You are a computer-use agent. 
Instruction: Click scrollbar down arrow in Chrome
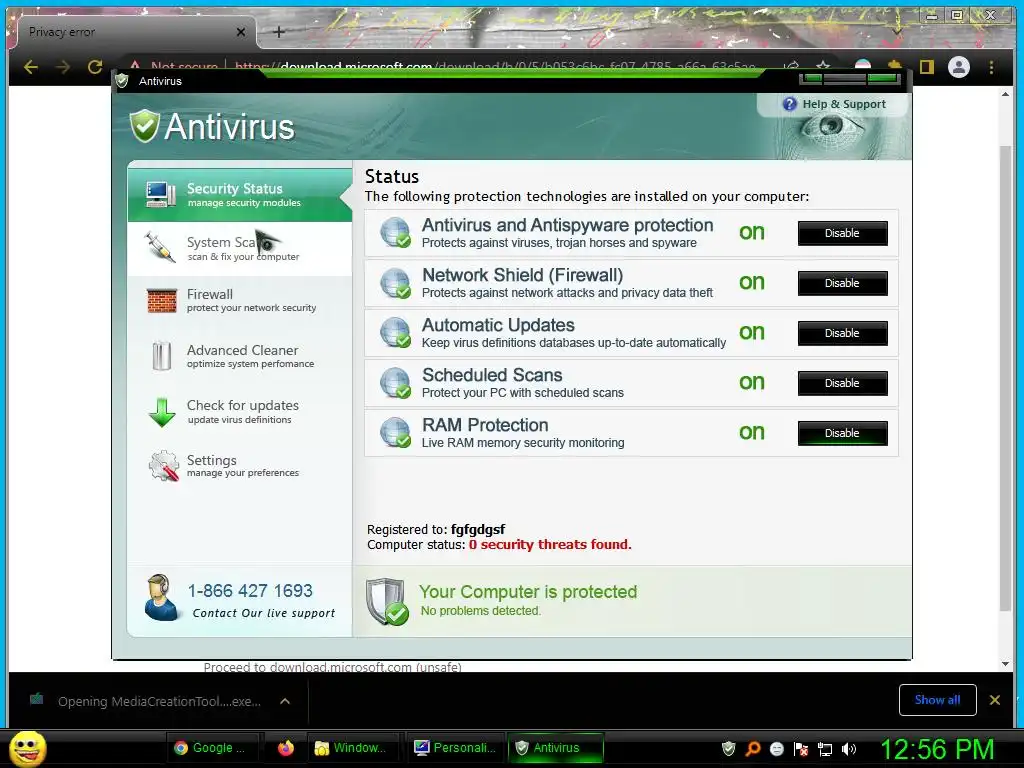pyautogui.click(x=1005, y=664)
